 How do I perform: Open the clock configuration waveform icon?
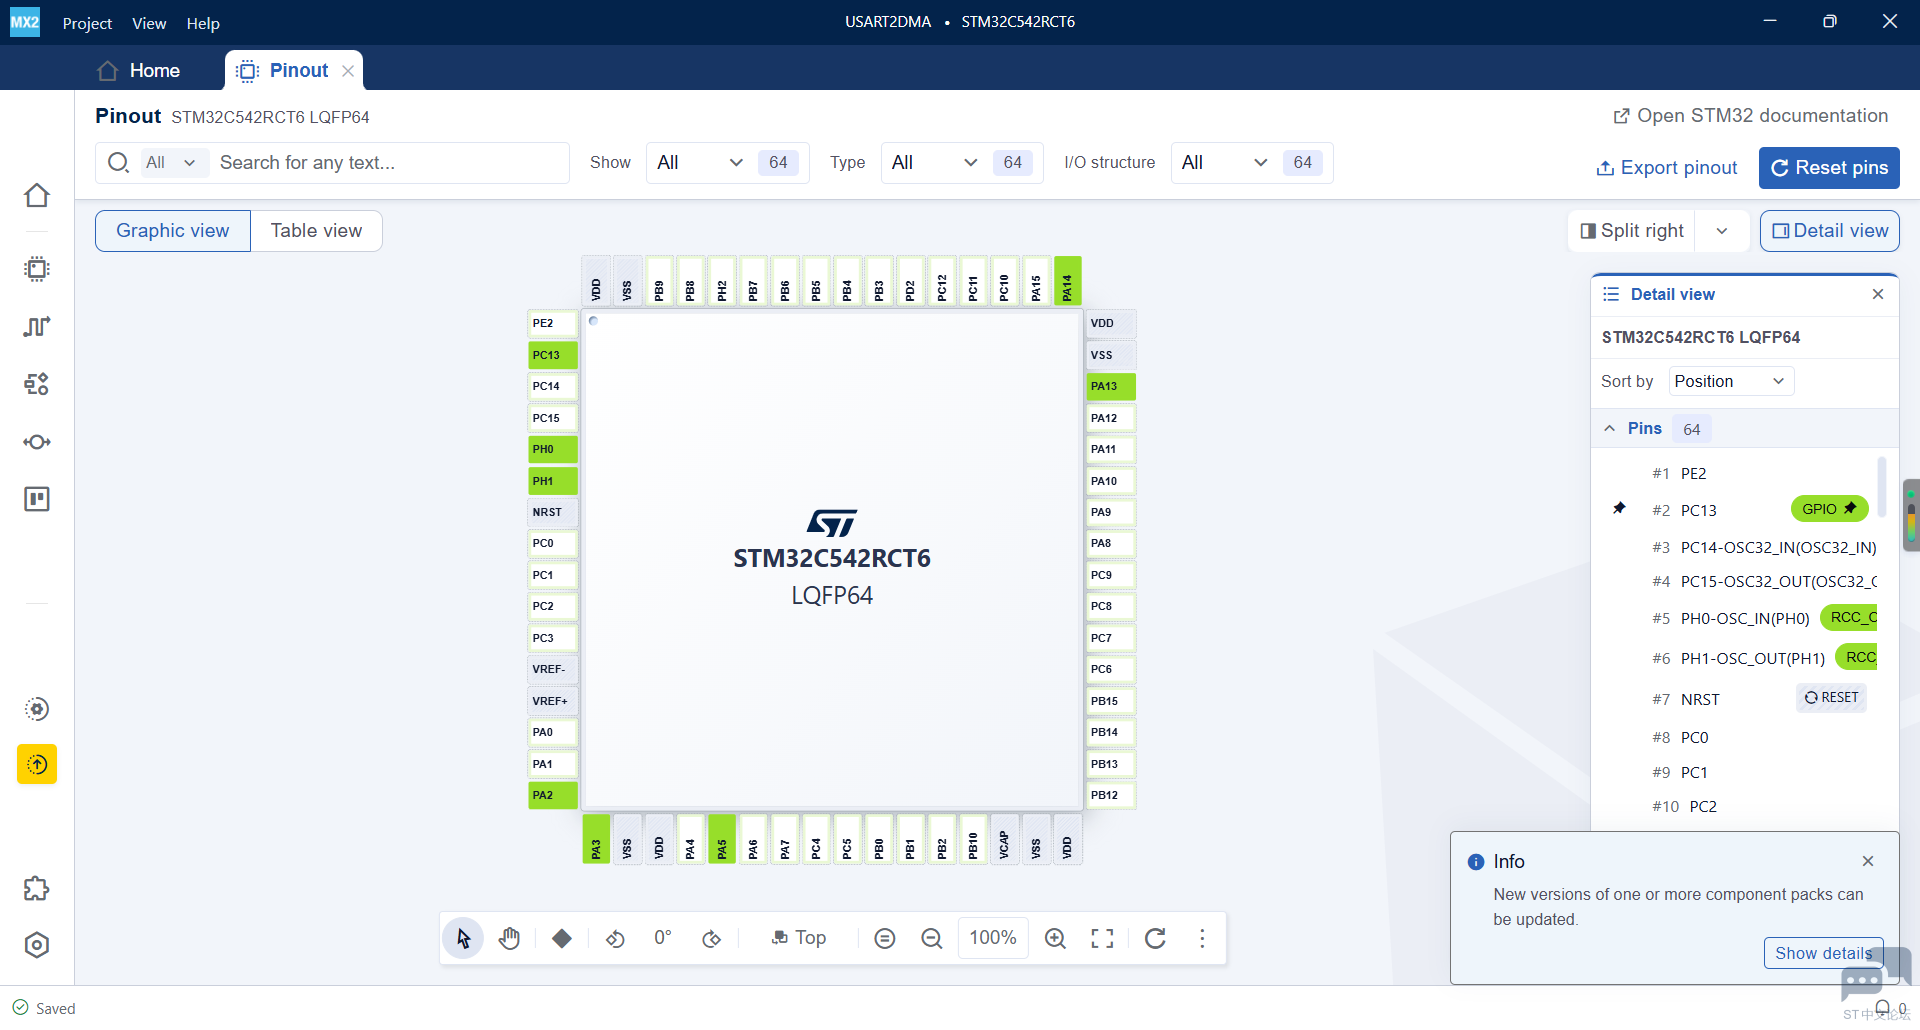click(x=37, y=327)
